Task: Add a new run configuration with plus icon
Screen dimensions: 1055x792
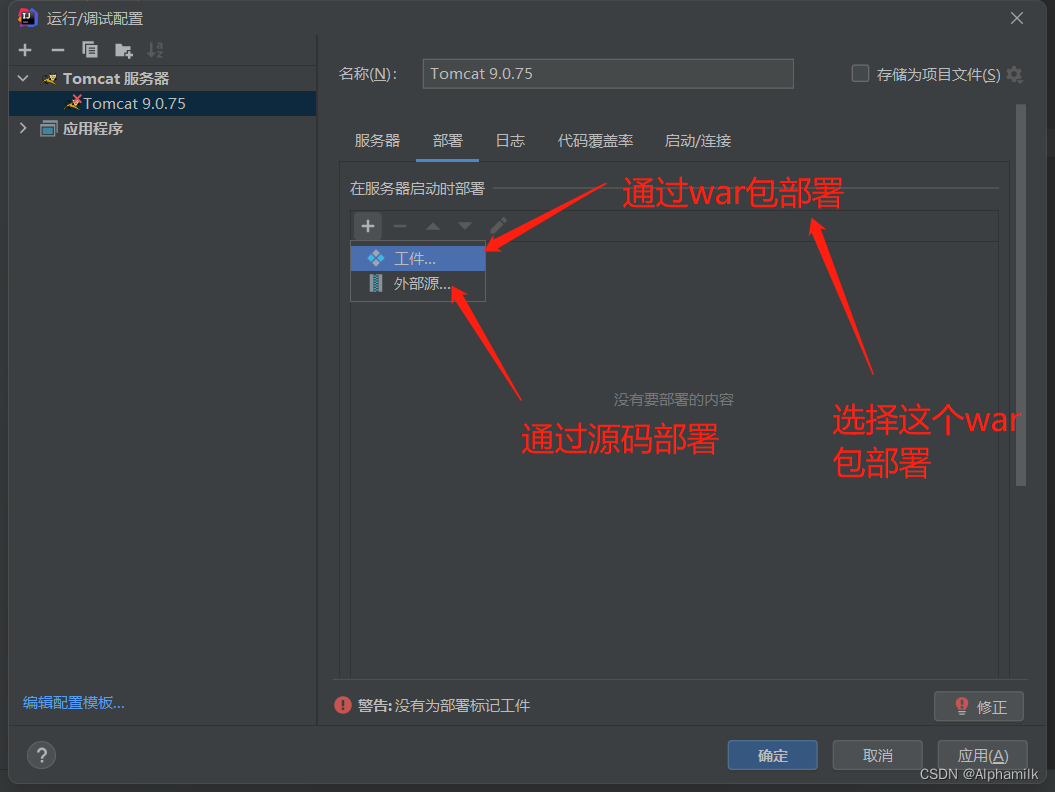Action: point(25,50)
